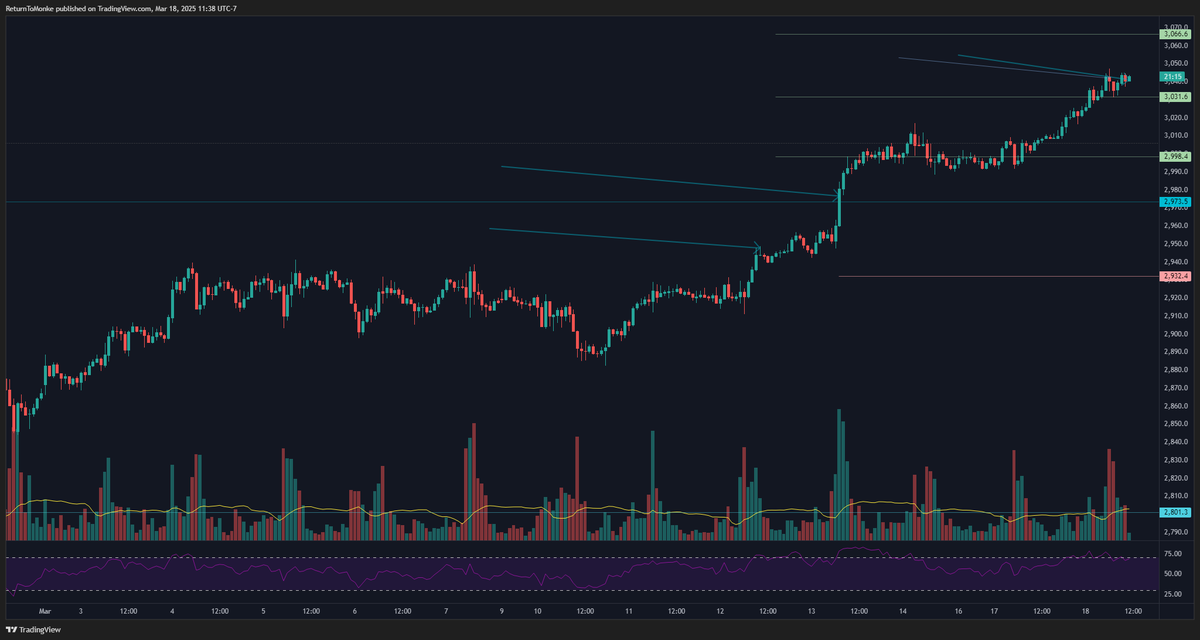The image size is (1200, 640).
Task: Click the 2,950.0 price scale value
Action: pos(1174,243)
